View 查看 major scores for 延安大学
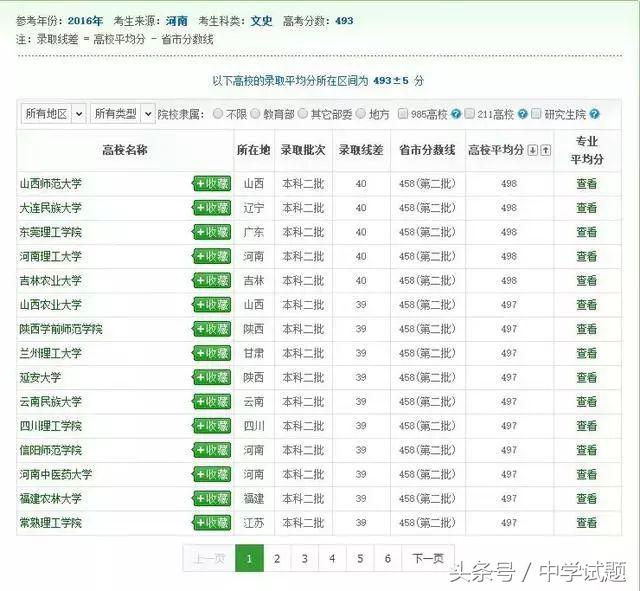This screenshot has height=591, width=640. pos(587,378)
